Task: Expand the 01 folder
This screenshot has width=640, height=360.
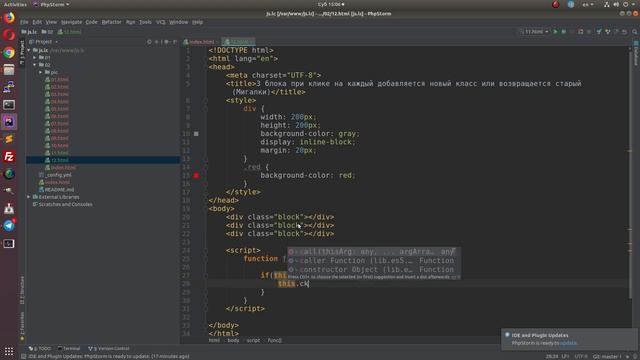Action: coord(35,58)
